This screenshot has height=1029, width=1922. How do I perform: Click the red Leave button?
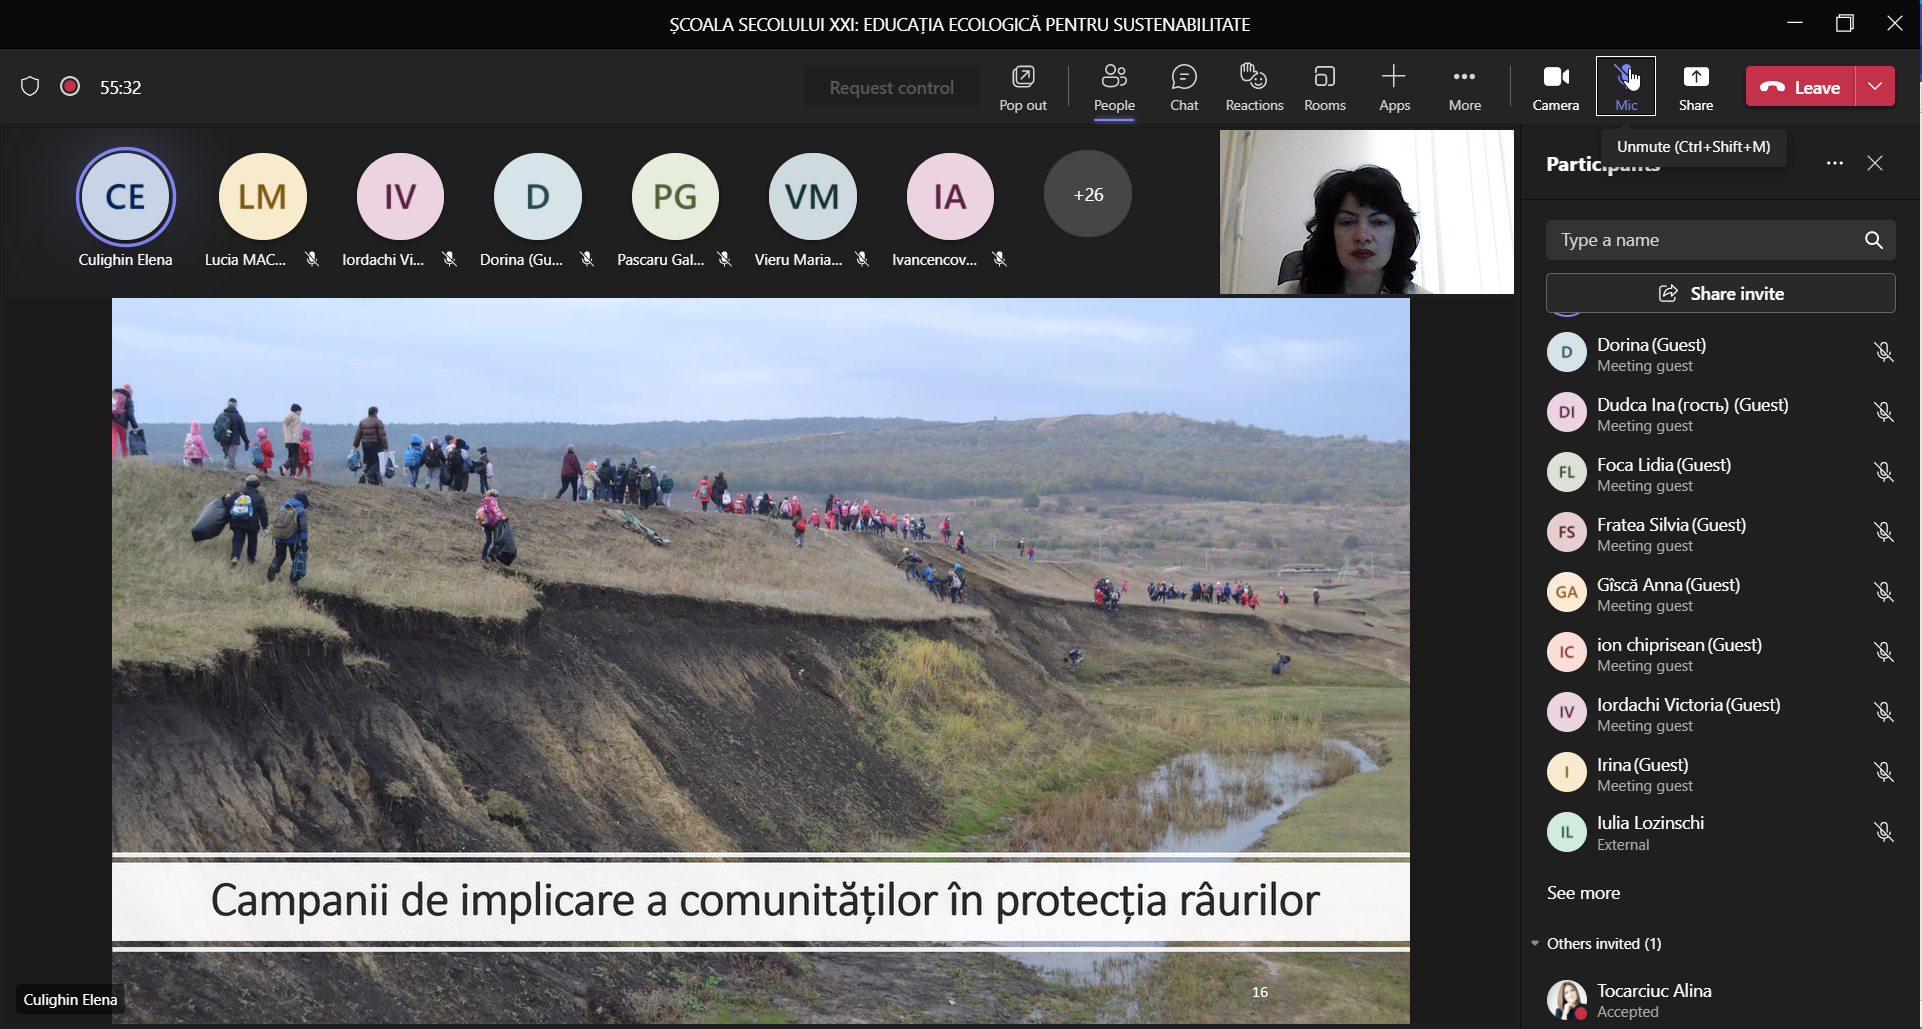(x=1801, y=87)
